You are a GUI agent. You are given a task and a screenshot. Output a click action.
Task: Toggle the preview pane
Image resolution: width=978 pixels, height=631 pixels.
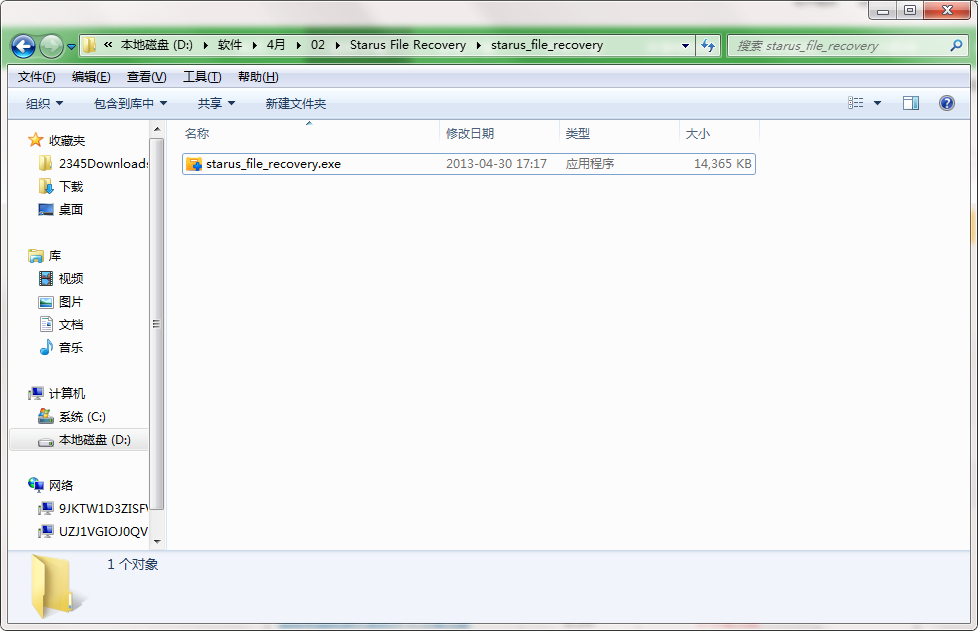click(x=911, y=103)
